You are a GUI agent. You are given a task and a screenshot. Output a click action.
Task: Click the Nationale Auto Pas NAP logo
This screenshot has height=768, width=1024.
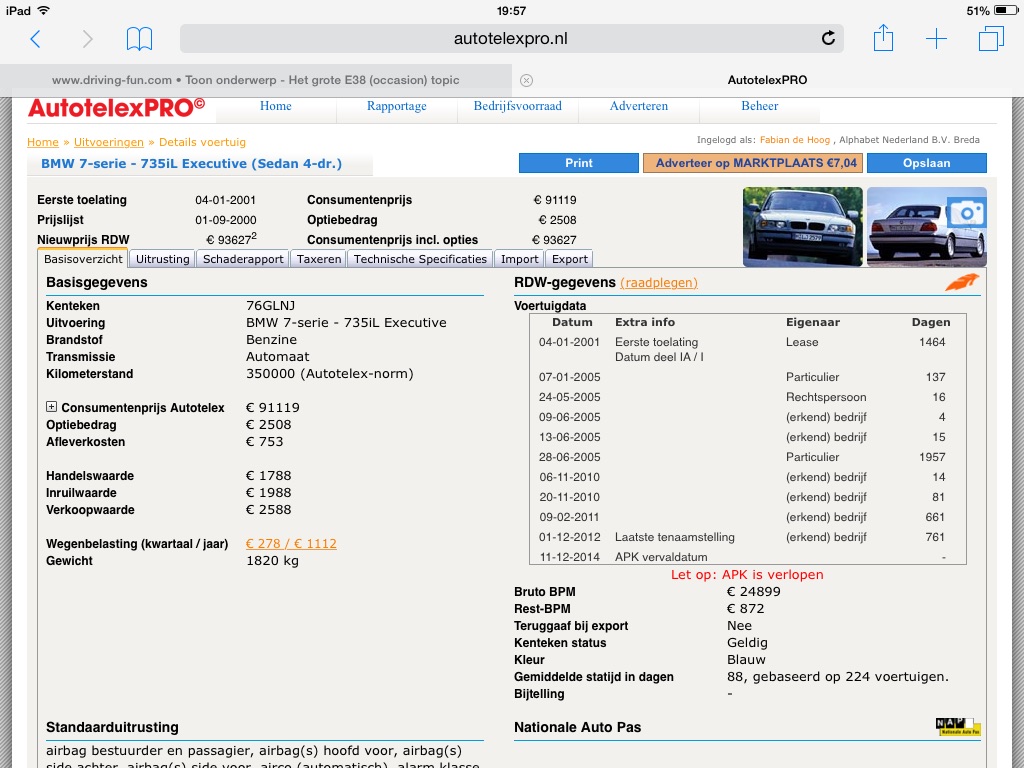pos(958,726)
